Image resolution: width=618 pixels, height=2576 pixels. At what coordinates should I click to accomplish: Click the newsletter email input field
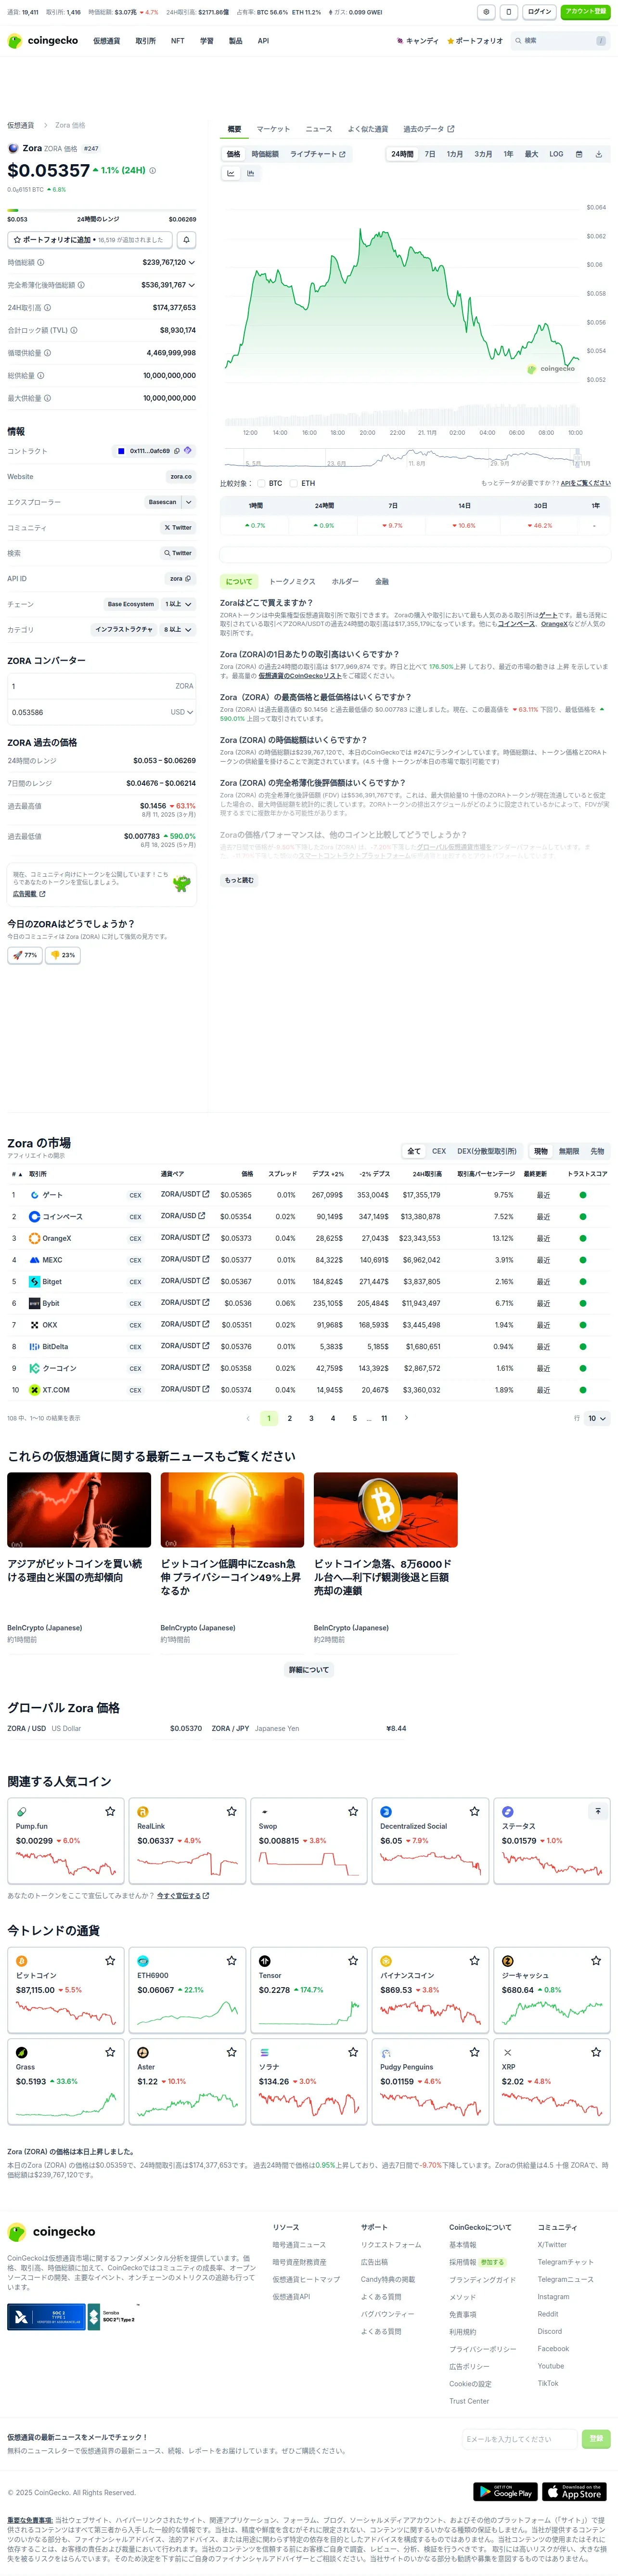point(519,2439)
